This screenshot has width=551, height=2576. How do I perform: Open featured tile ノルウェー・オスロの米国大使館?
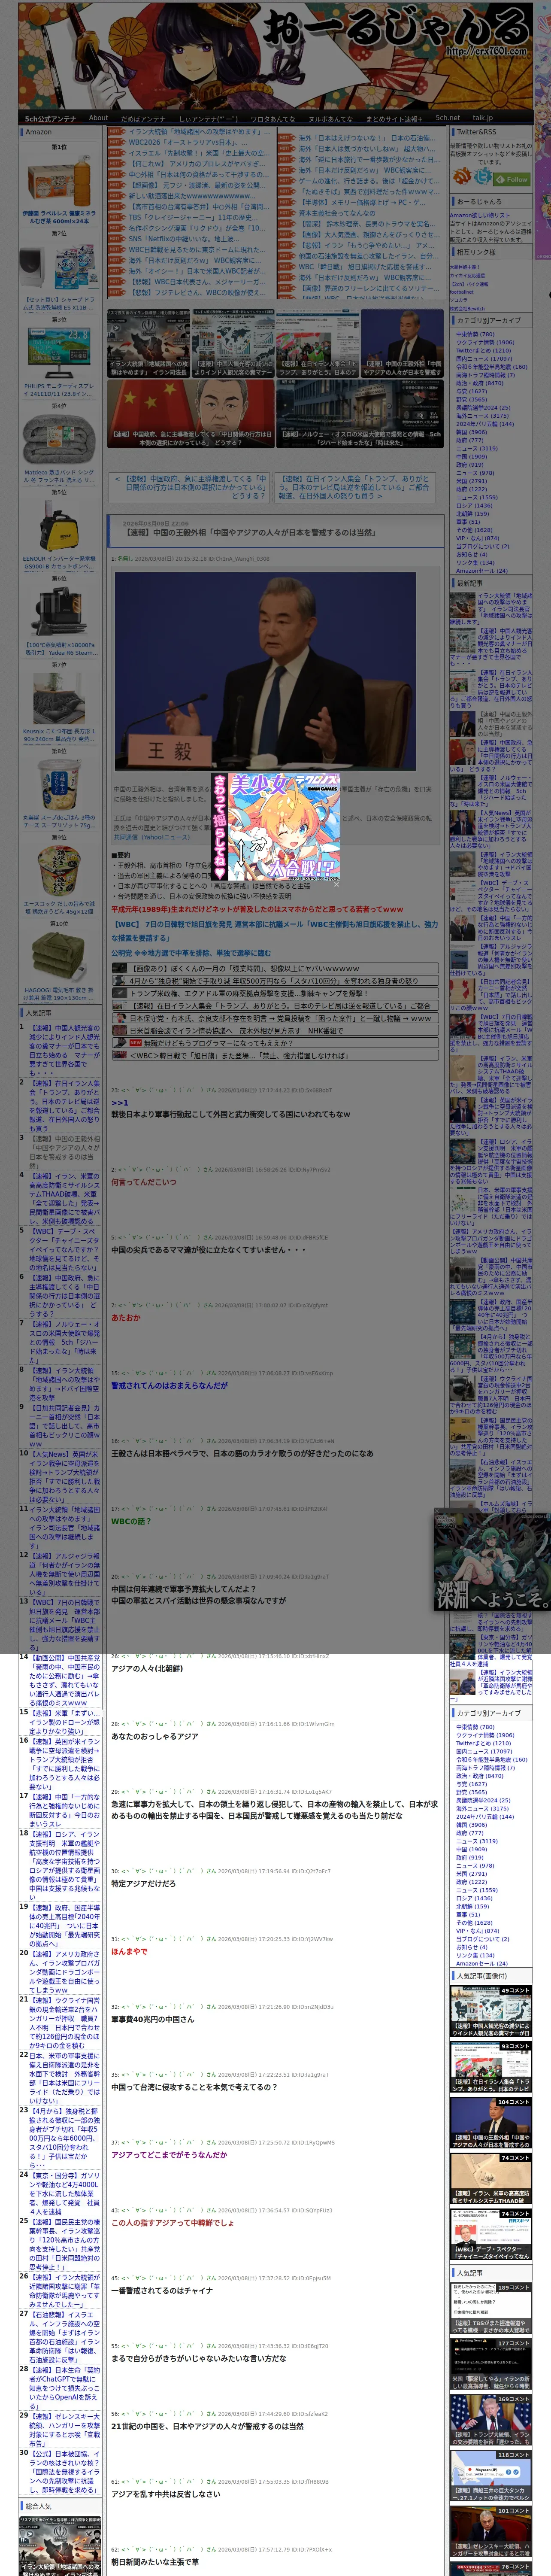pyautogui.click(x=360, y=413)
